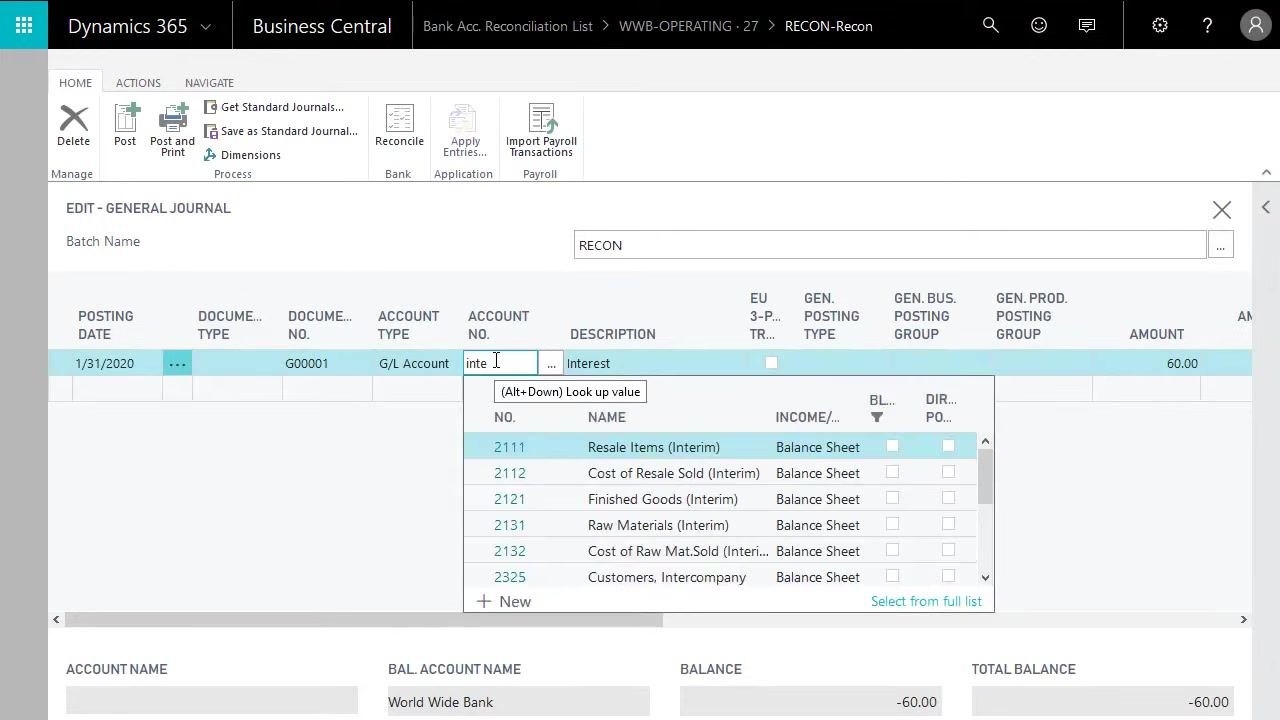Switch to the HOME ribbon tab
This screenshot has height=720, width=1280.
click(x=75, y=83)
